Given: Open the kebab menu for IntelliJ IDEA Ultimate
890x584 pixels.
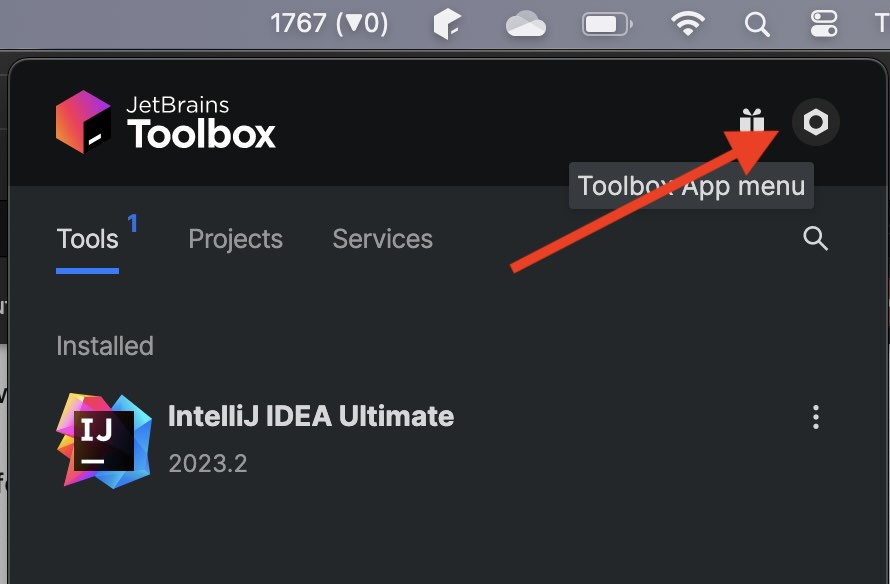Looking at the screenshot, I should click(816, 417).
